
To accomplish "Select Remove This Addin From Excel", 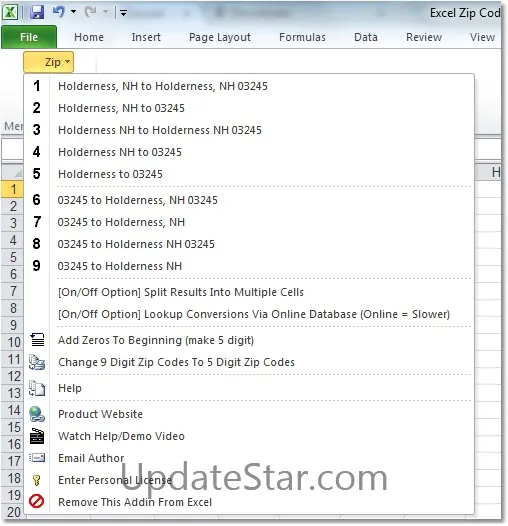I will (249, 502).
